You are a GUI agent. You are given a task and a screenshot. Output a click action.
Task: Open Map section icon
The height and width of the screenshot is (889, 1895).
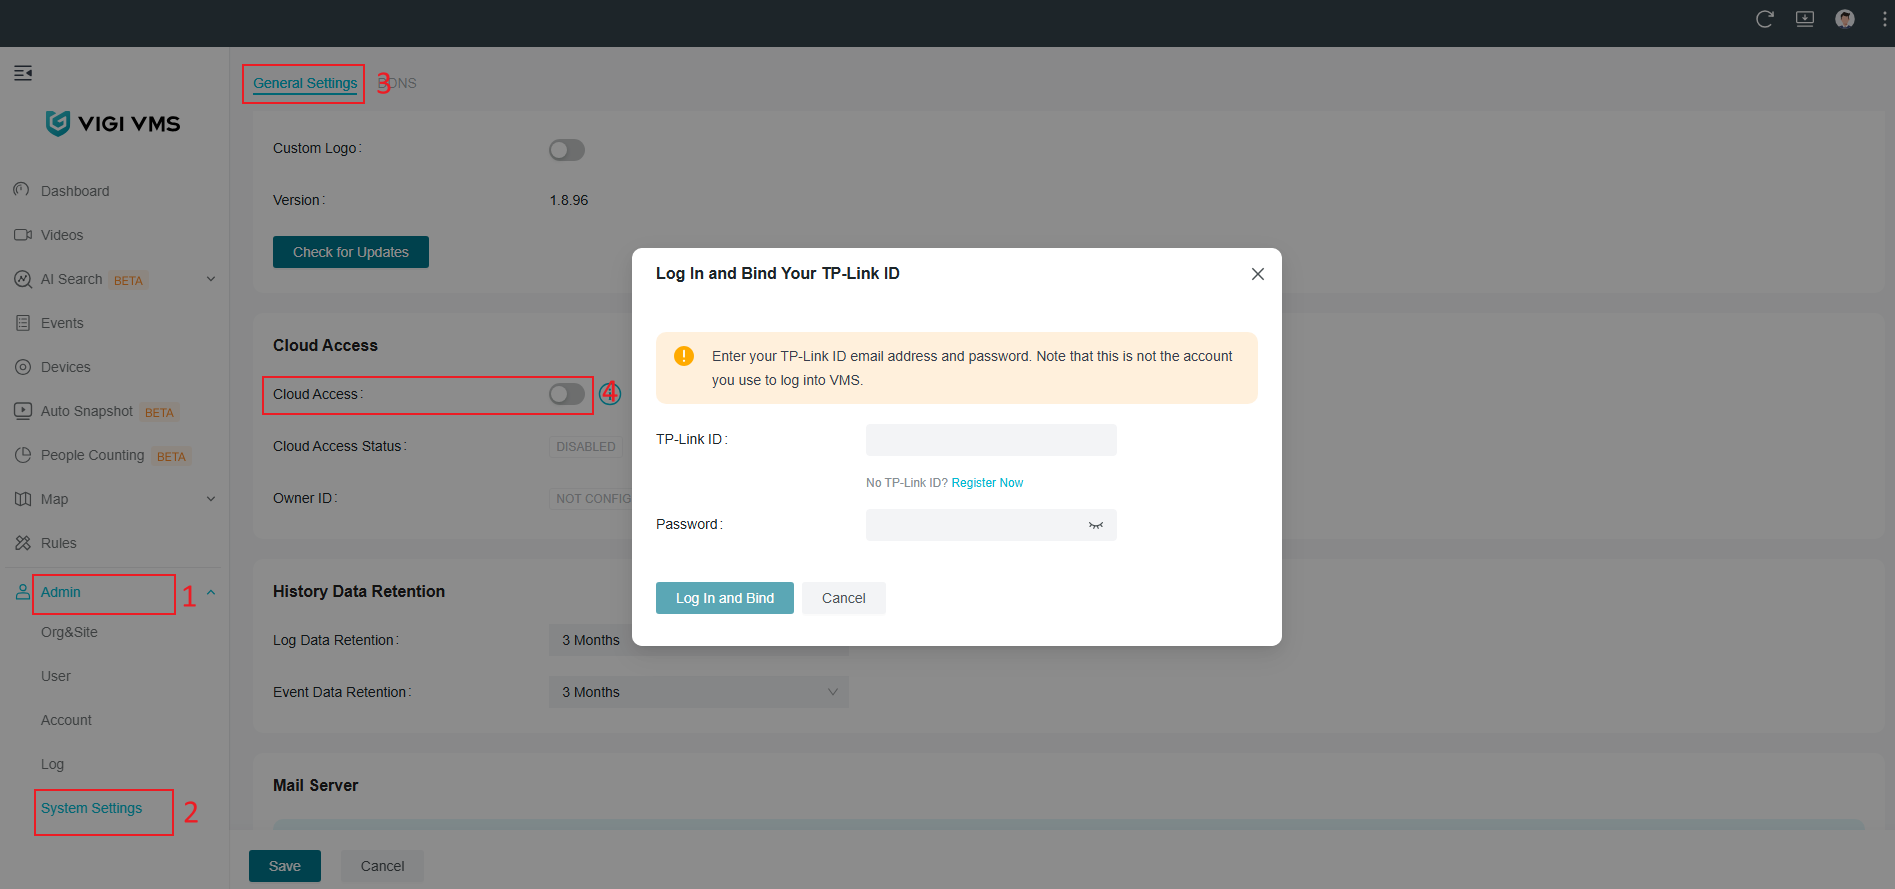23,499
